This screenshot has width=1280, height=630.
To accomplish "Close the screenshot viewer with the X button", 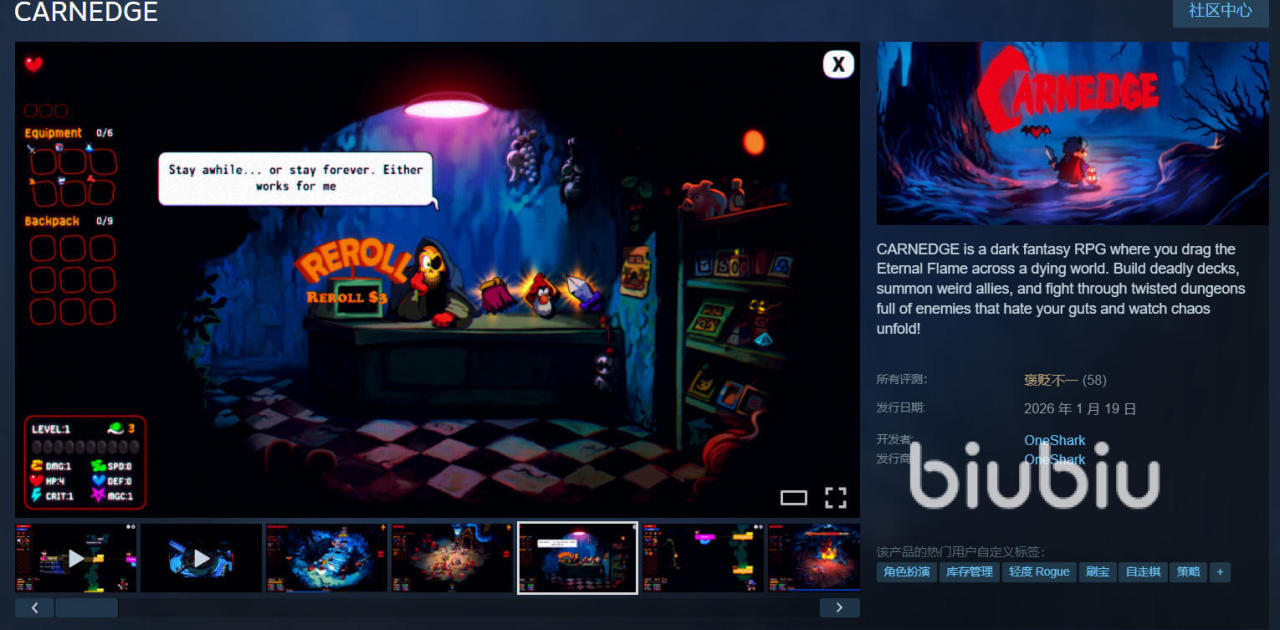I will [838, 64].
